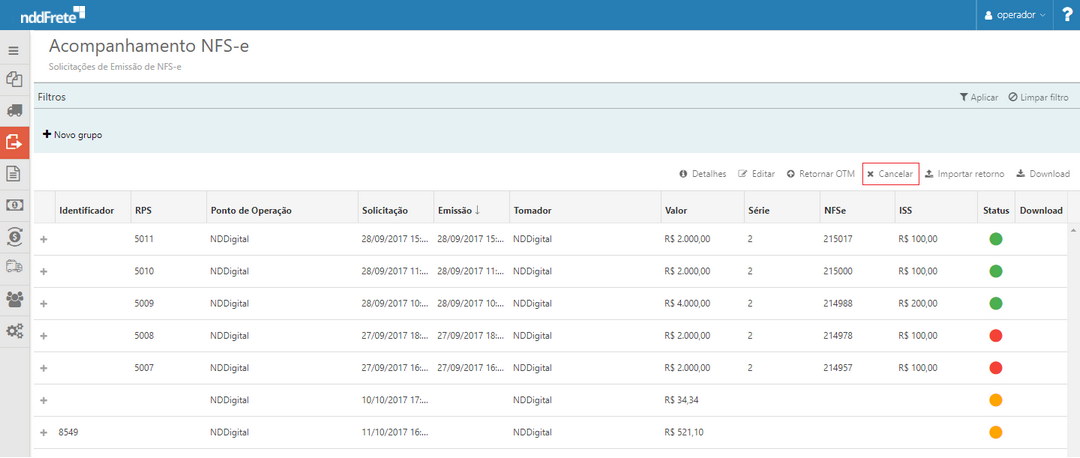Add a filter with Novo grupo
Viewport: 1080px width, 458px height.
pos(72,135)
